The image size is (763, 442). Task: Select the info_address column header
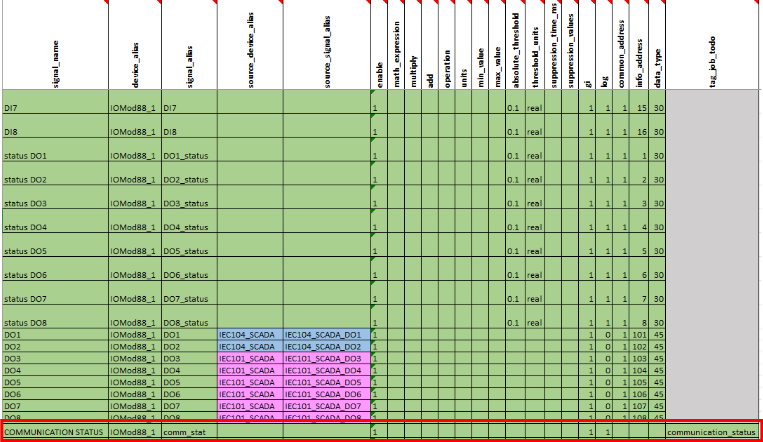coord(639,45)
